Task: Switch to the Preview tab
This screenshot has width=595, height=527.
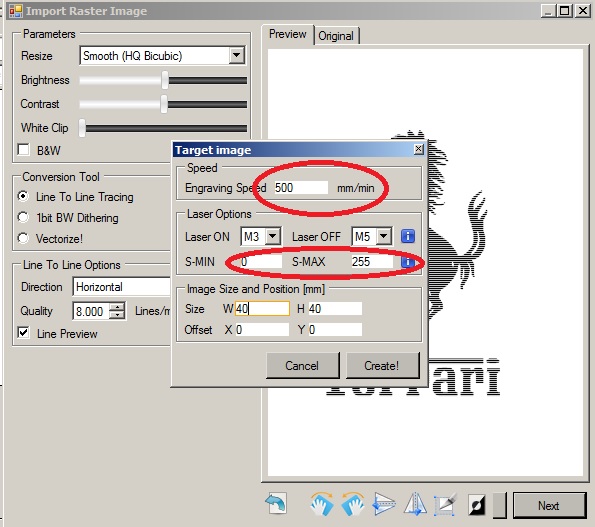Action: 288,34
